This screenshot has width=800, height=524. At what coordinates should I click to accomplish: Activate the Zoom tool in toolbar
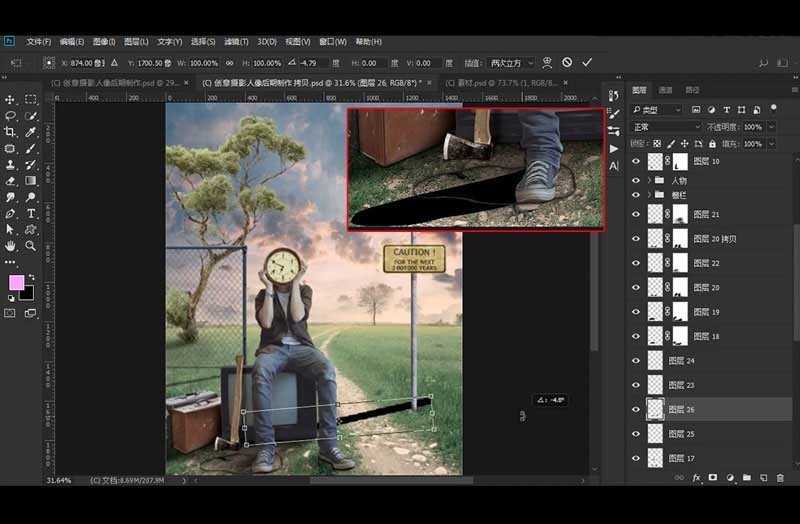31,245
